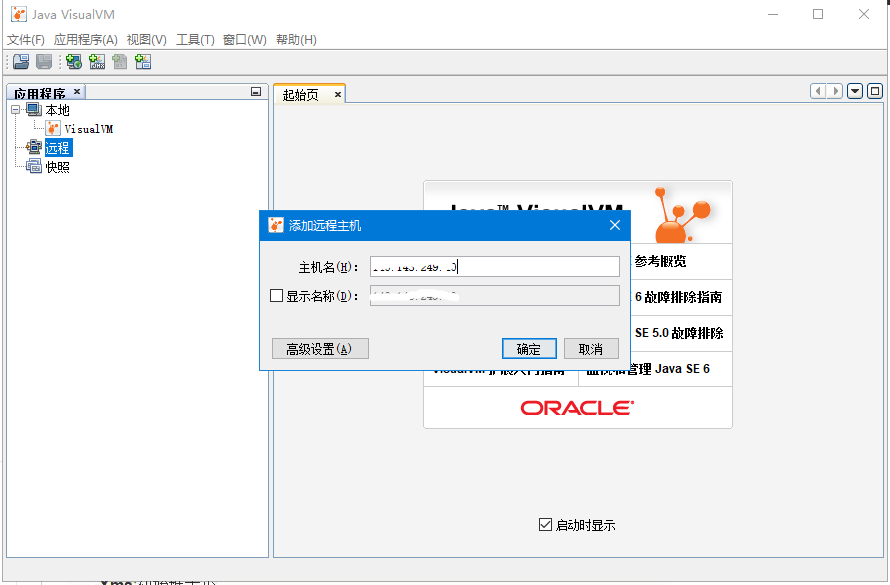Open the 应用程序(A) menu
This screenshot has height=585, width=890.
pos(86,40)
